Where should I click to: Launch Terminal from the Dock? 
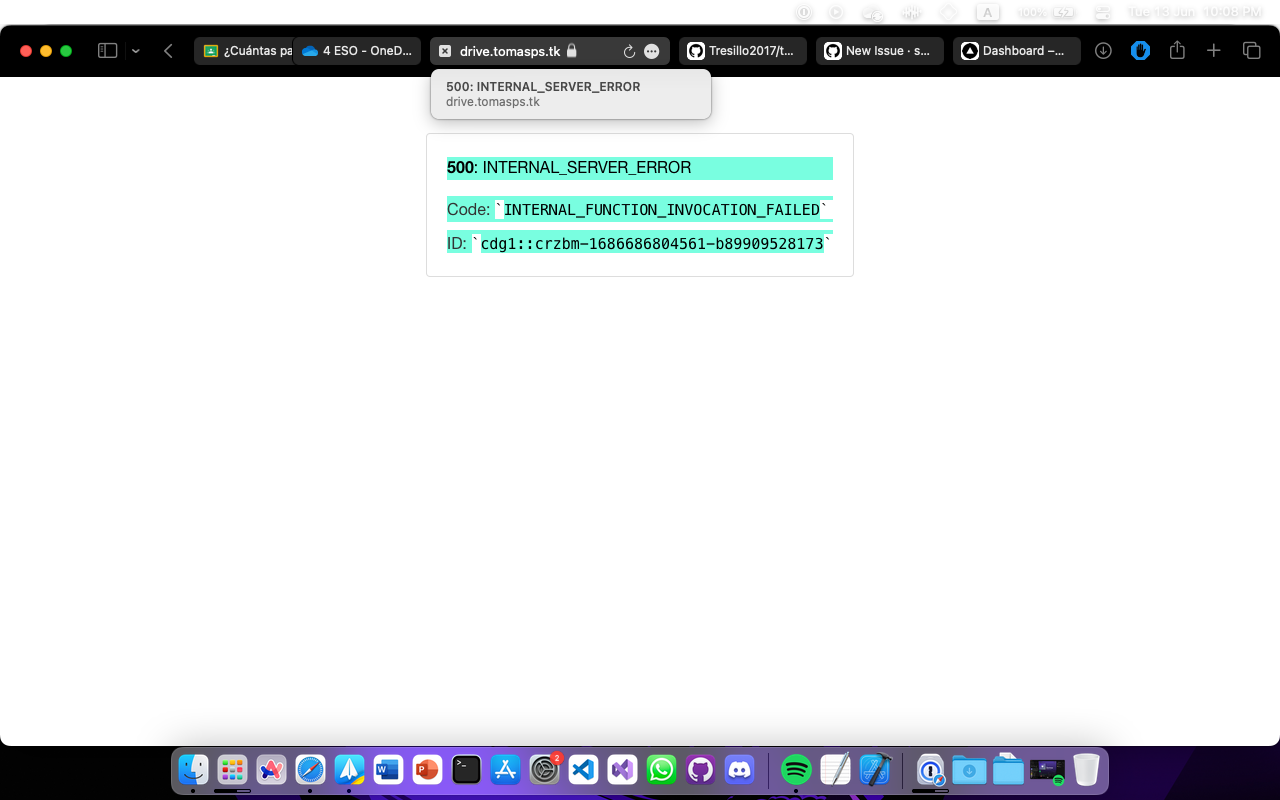point(466,770)
